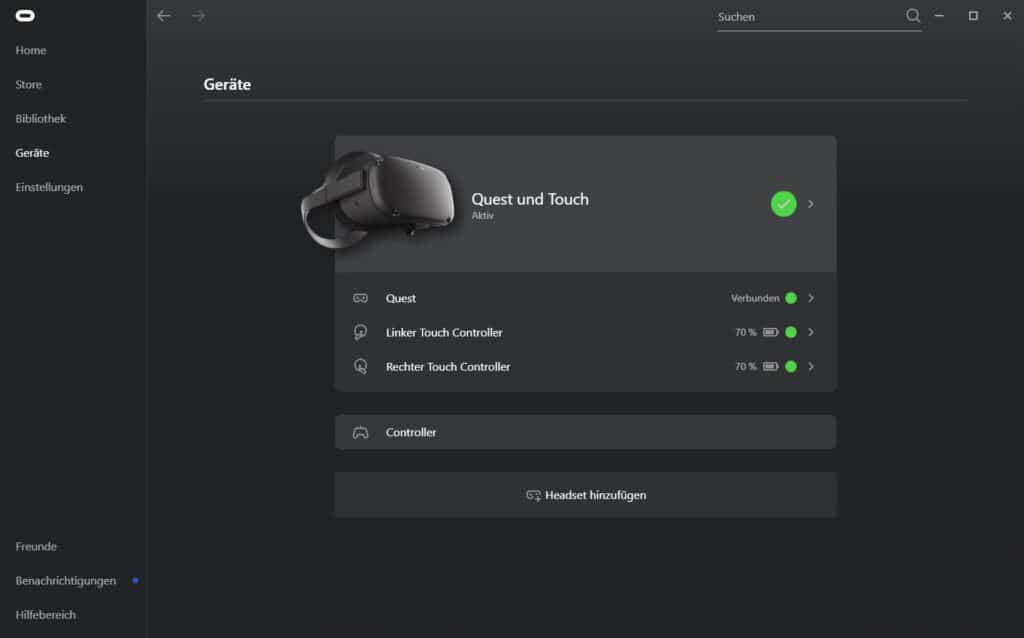Expand the Quest row chevron
Screen dimensions: 1024x638
coord(811,298)
